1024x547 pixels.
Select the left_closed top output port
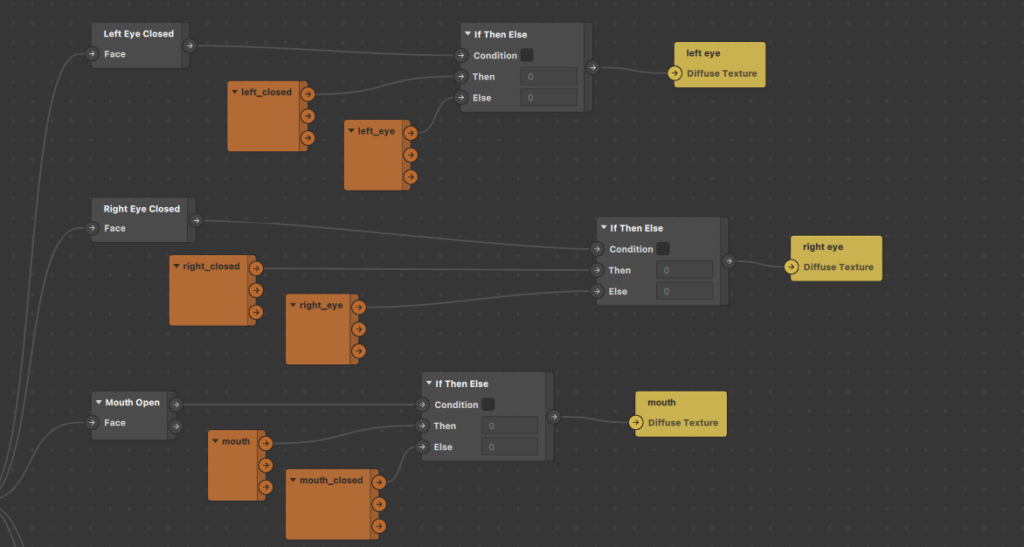pyautogui.click(x=308, y=94)
